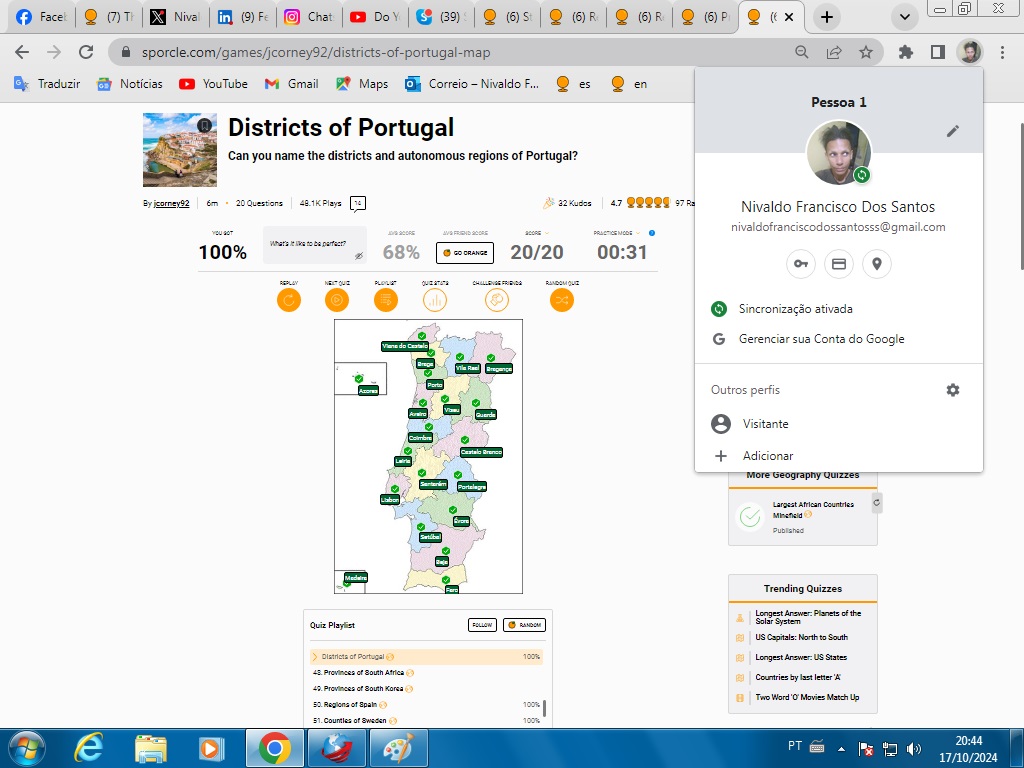Open passwords with the key icon
The width and height of the screenshot is (1024, 768).
click(x=800, y=264)
